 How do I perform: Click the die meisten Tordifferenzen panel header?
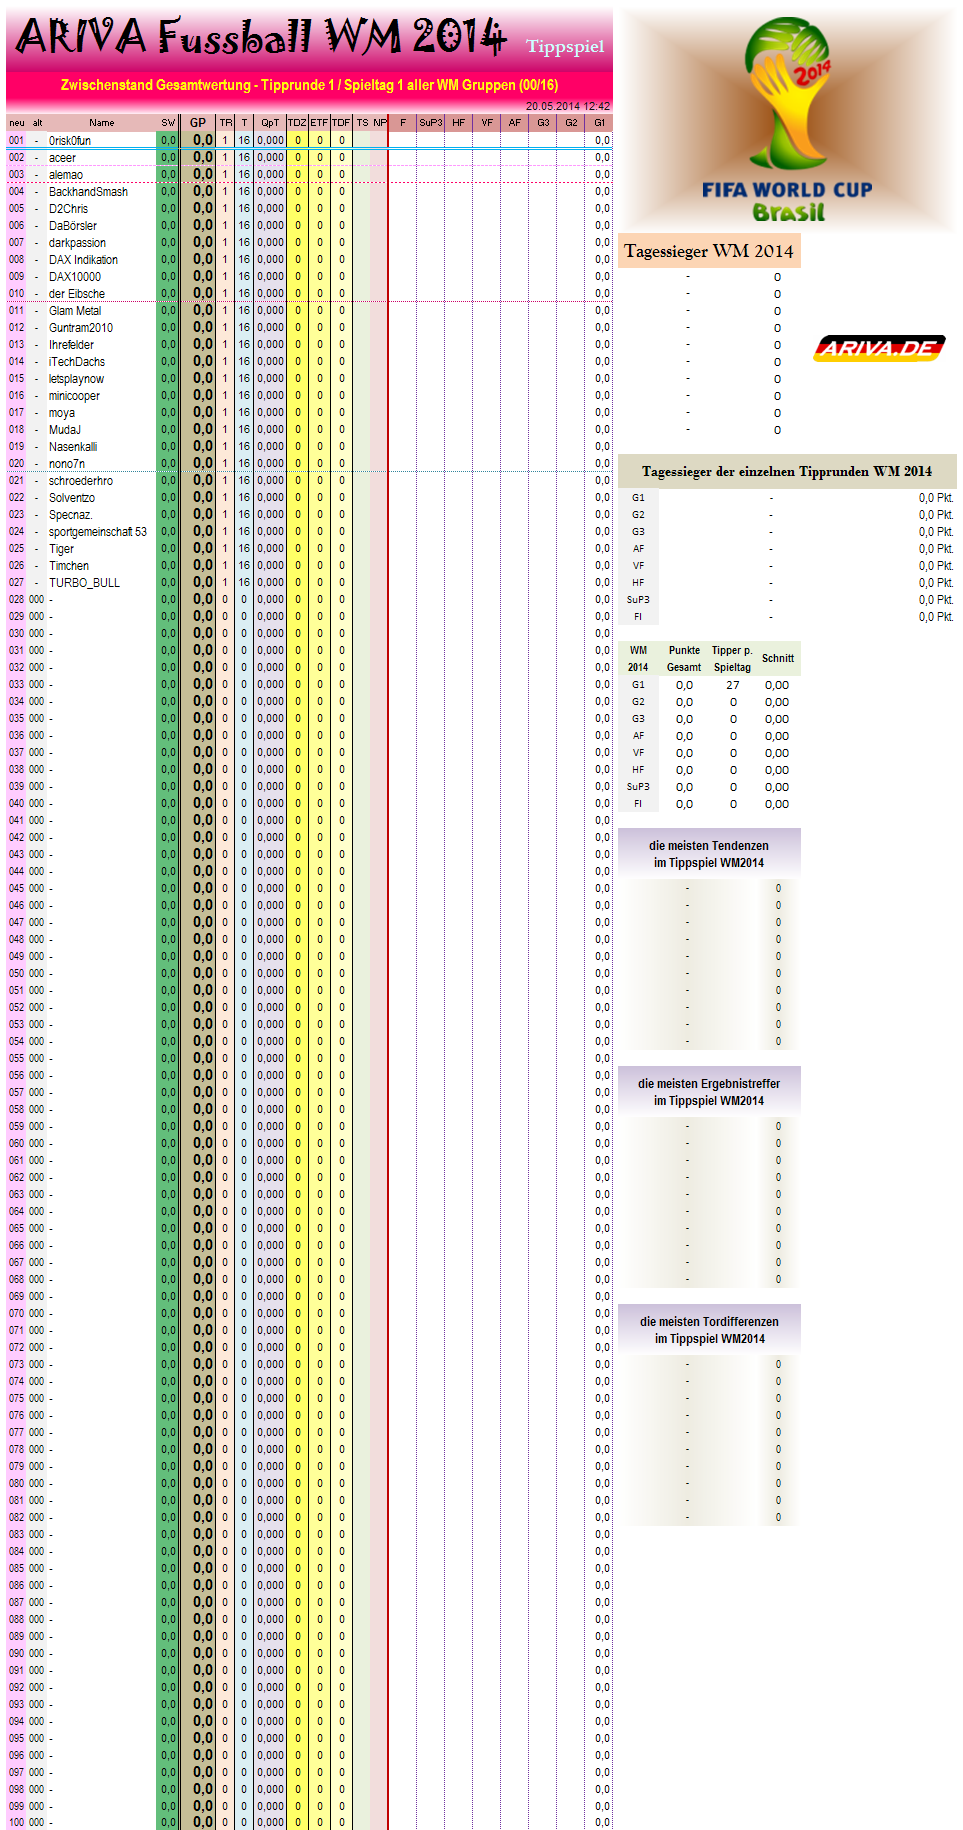pyautogui.click(x=708, y=1330)
